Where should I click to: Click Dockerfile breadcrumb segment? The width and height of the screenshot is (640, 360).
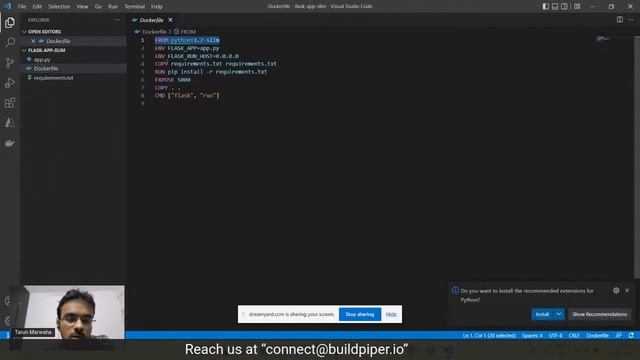(x=154, y=31)
